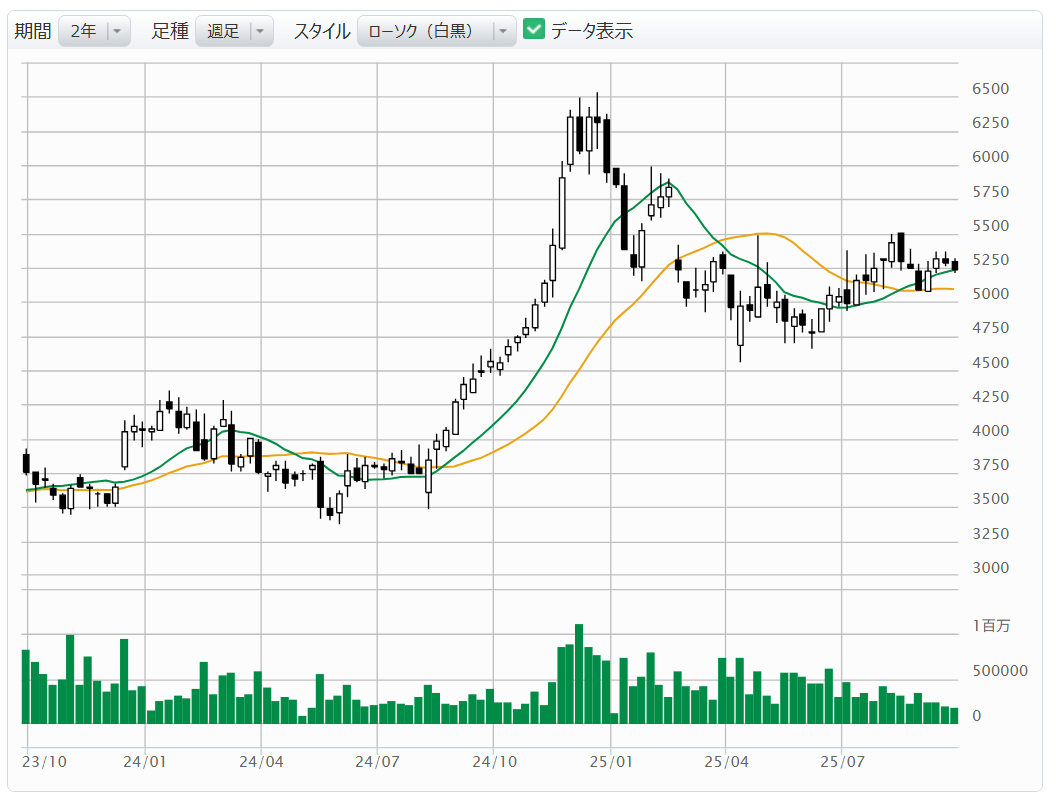Click the 500000 volume axis label

(1000, 670)
